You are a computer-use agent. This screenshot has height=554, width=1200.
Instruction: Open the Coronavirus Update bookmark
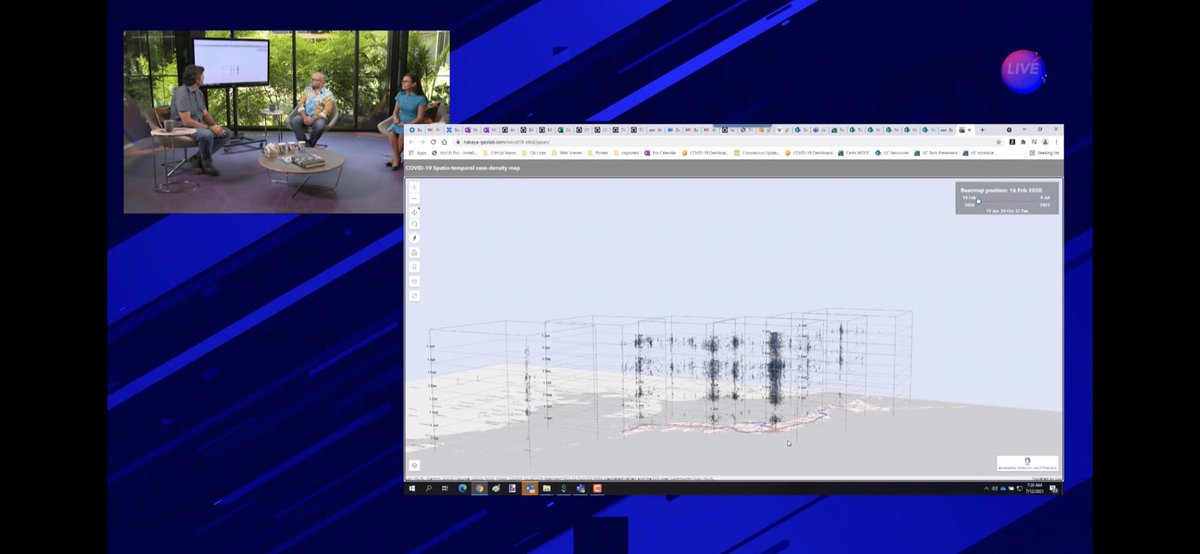(x=757, y=153)
